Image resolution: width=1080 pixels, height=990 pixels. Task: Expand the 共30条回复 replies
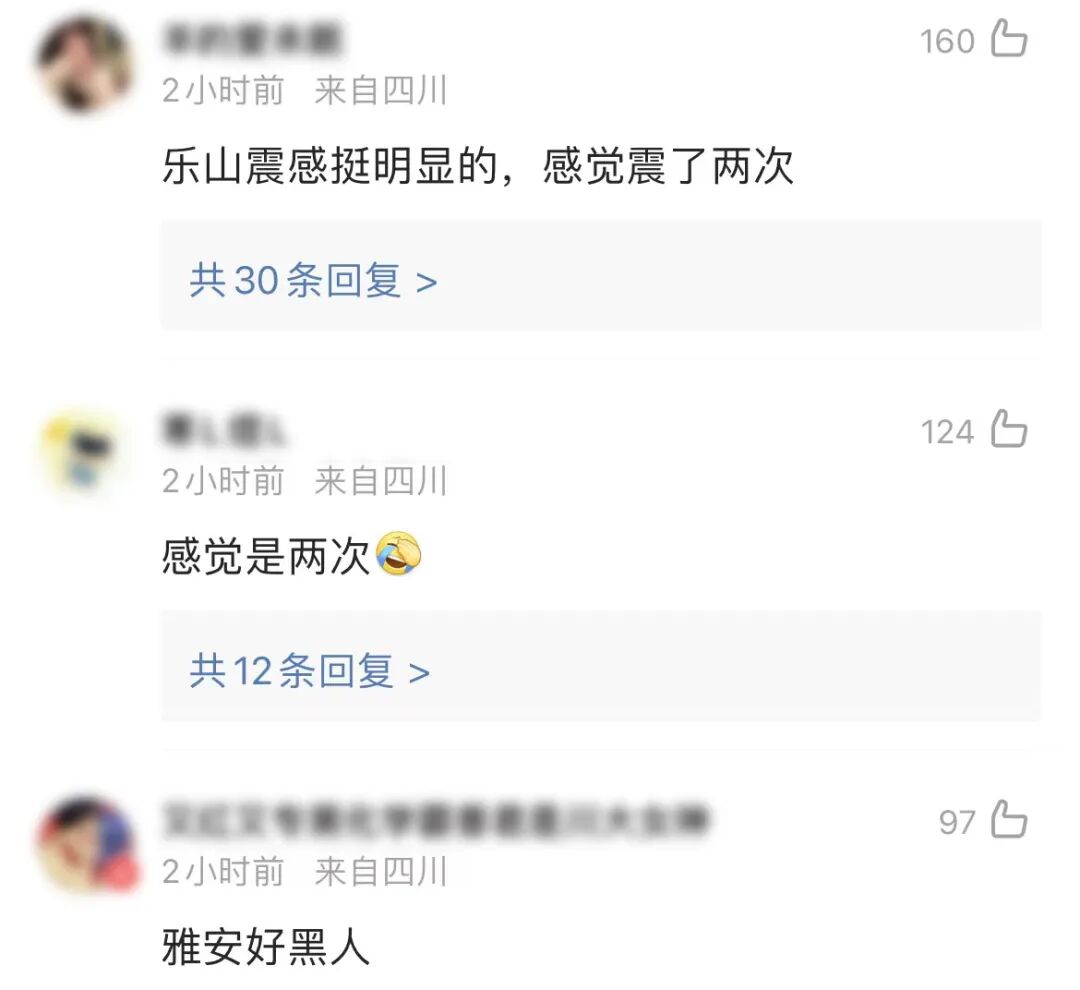click(601, 276)
